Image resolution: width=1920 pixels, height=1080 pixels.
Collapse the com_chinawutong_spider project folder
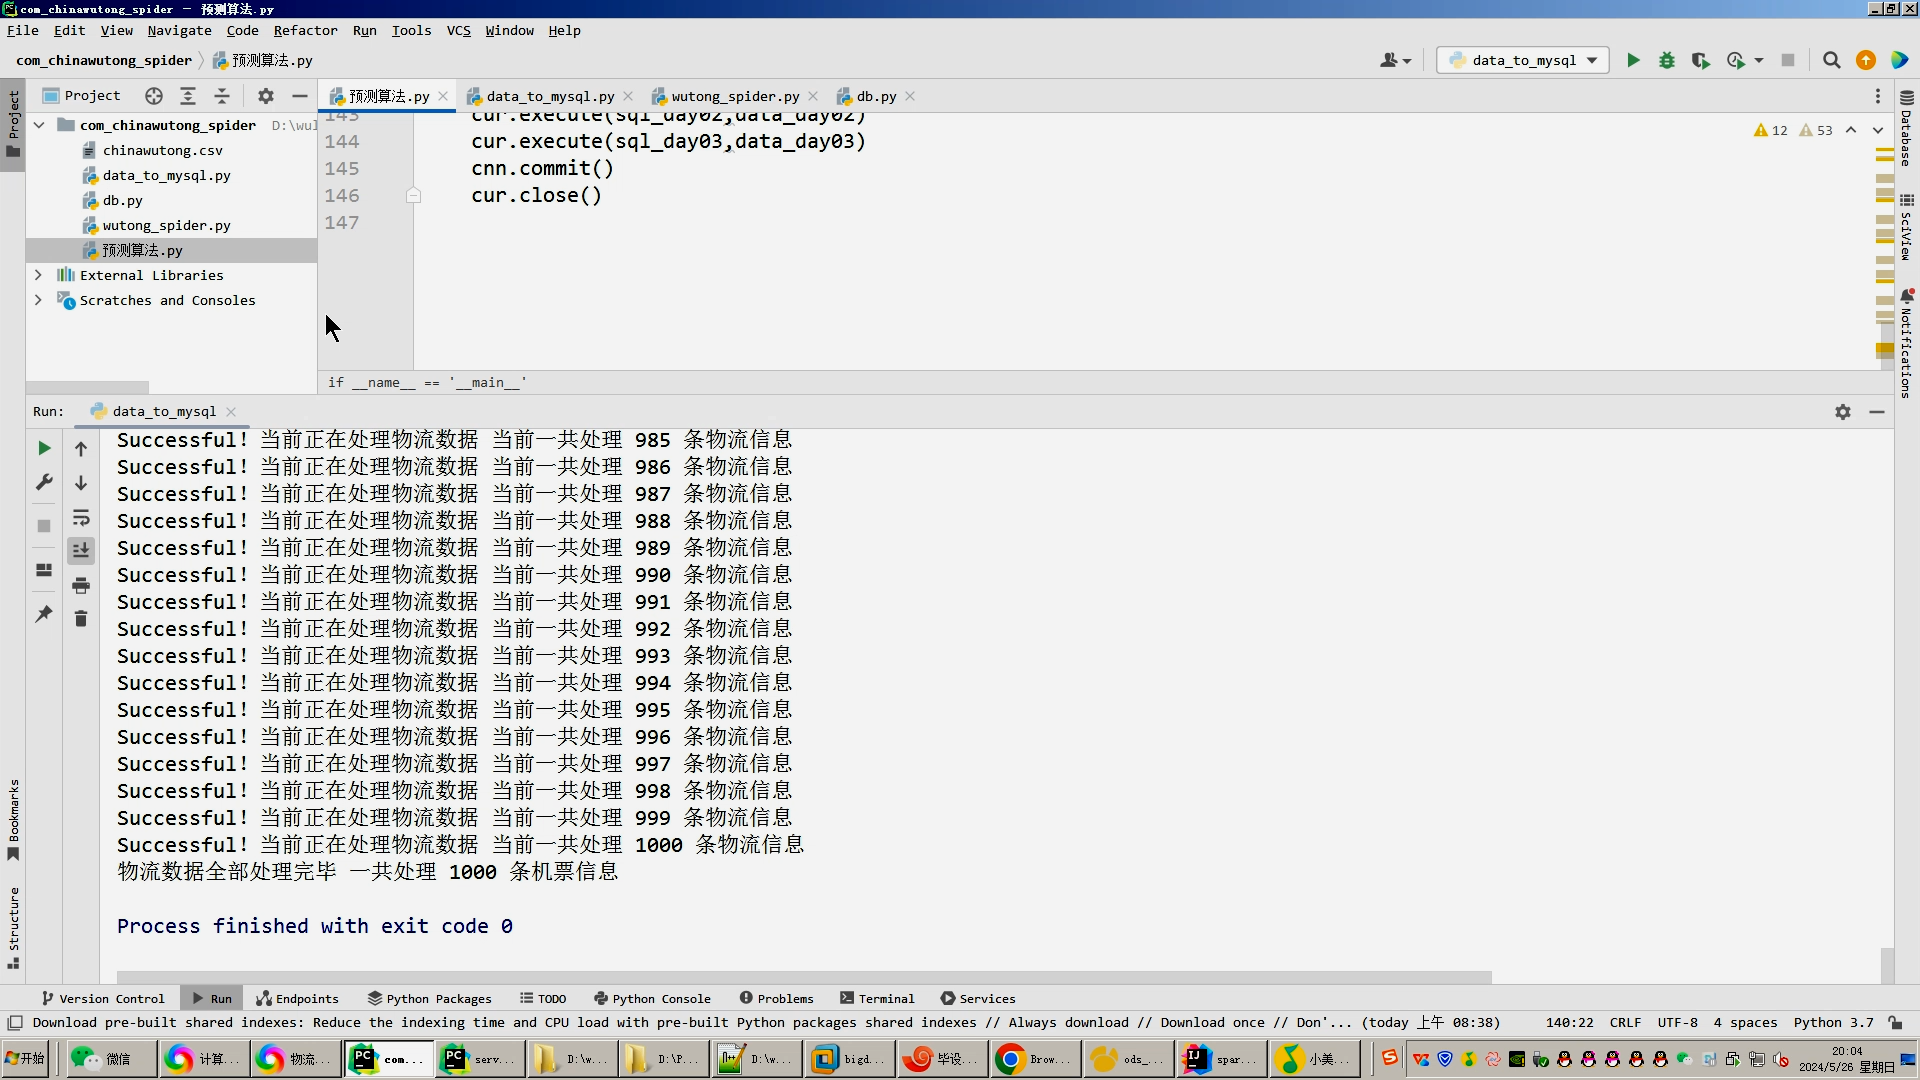38,125
